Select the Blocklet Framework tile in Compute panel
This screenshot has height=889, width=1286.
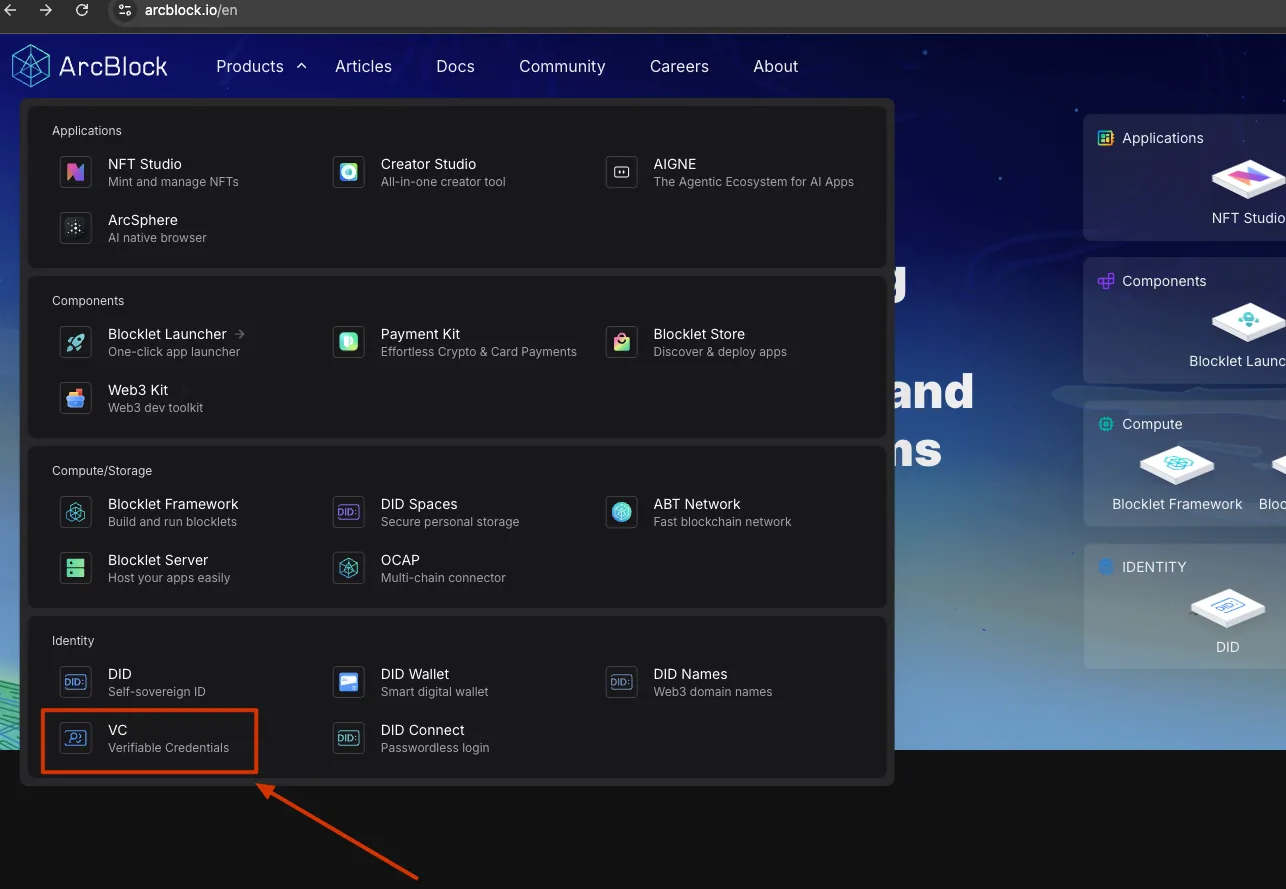click(x=1177, y=478)
